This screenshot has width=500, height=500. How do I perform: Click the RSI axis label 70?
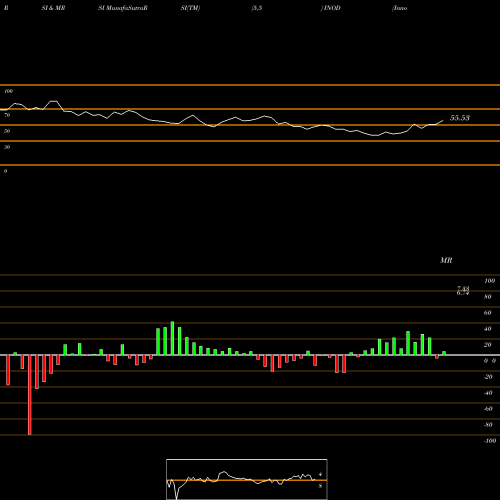click(7, 115)
